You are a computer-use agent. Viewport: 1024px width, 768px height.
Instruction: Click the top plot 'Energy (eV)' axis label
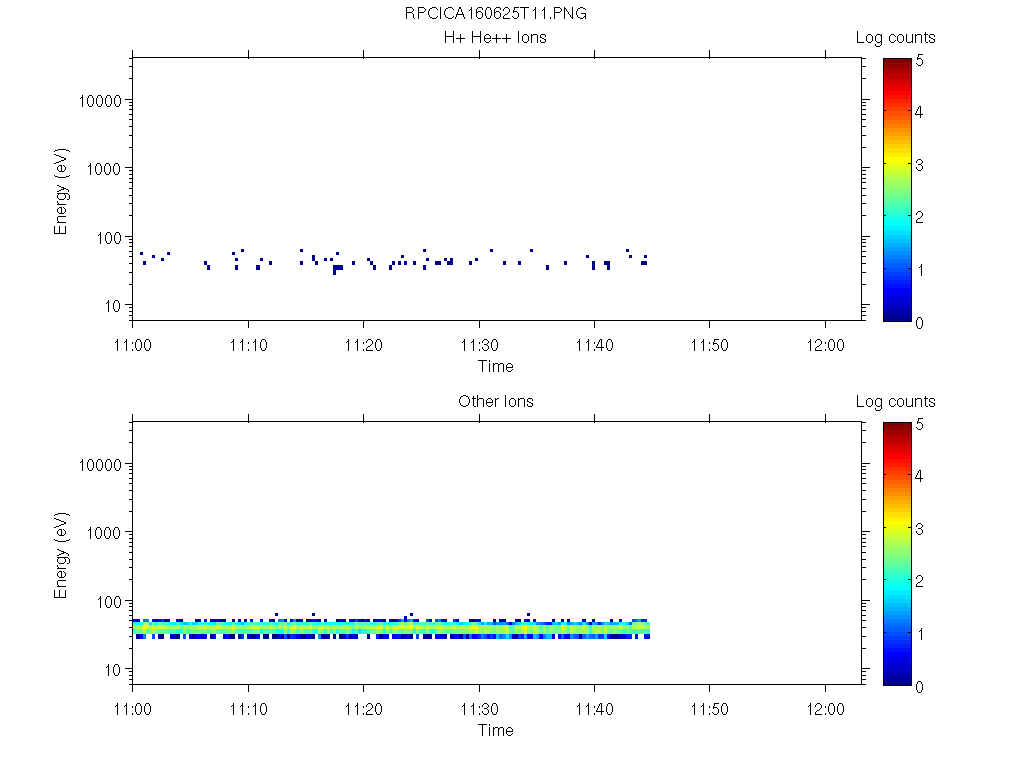[61, 191]
